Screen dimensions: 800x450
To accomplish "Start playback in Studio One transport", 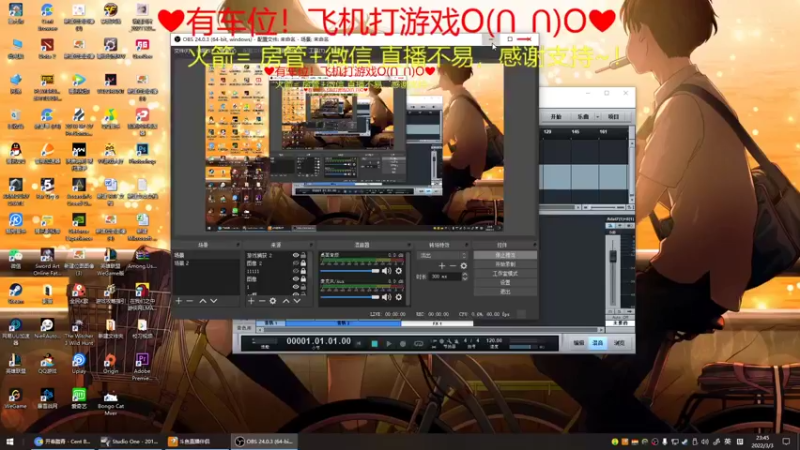I will pos(389,344).
